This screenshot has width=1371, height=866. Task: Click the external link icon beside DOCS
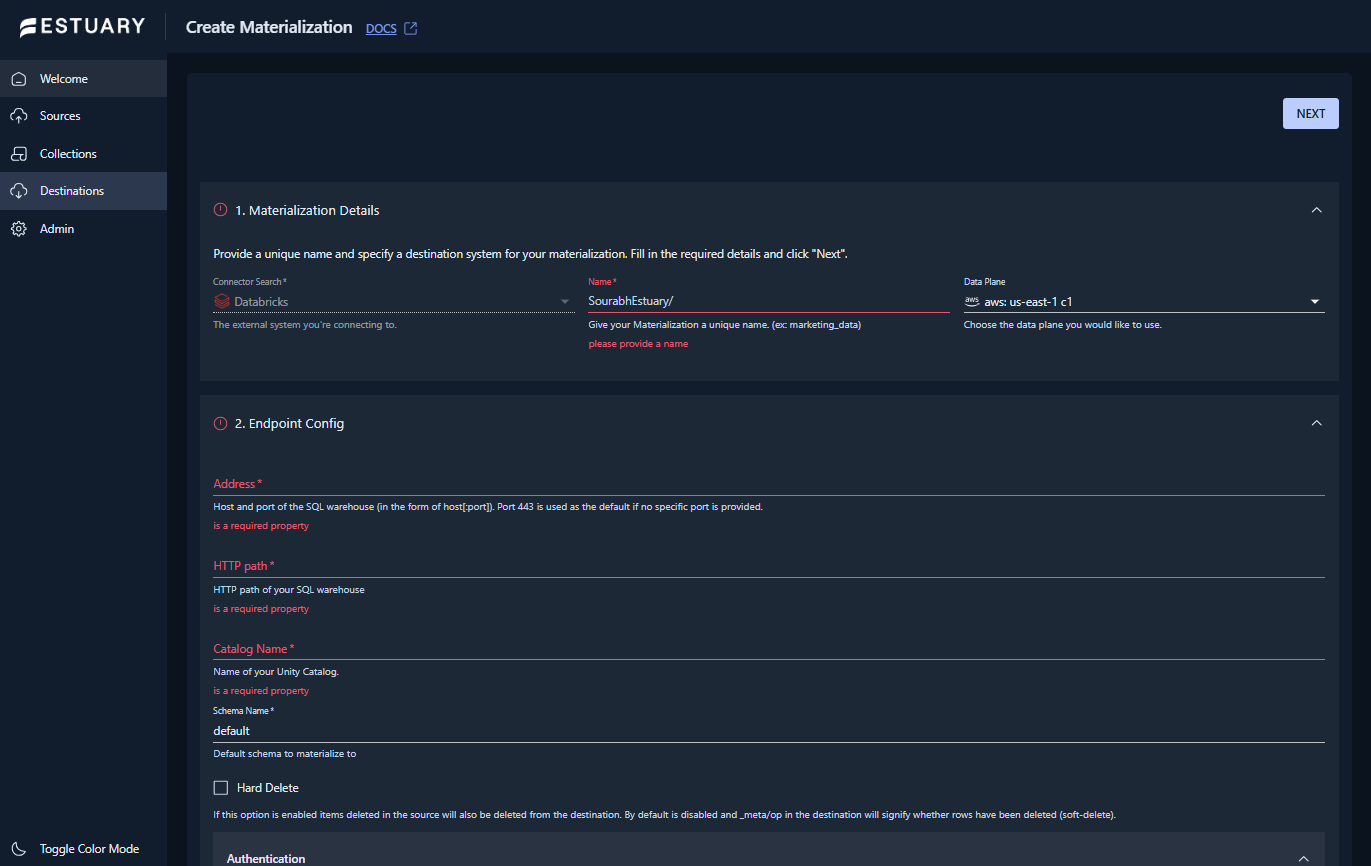[x=410, y=28]
